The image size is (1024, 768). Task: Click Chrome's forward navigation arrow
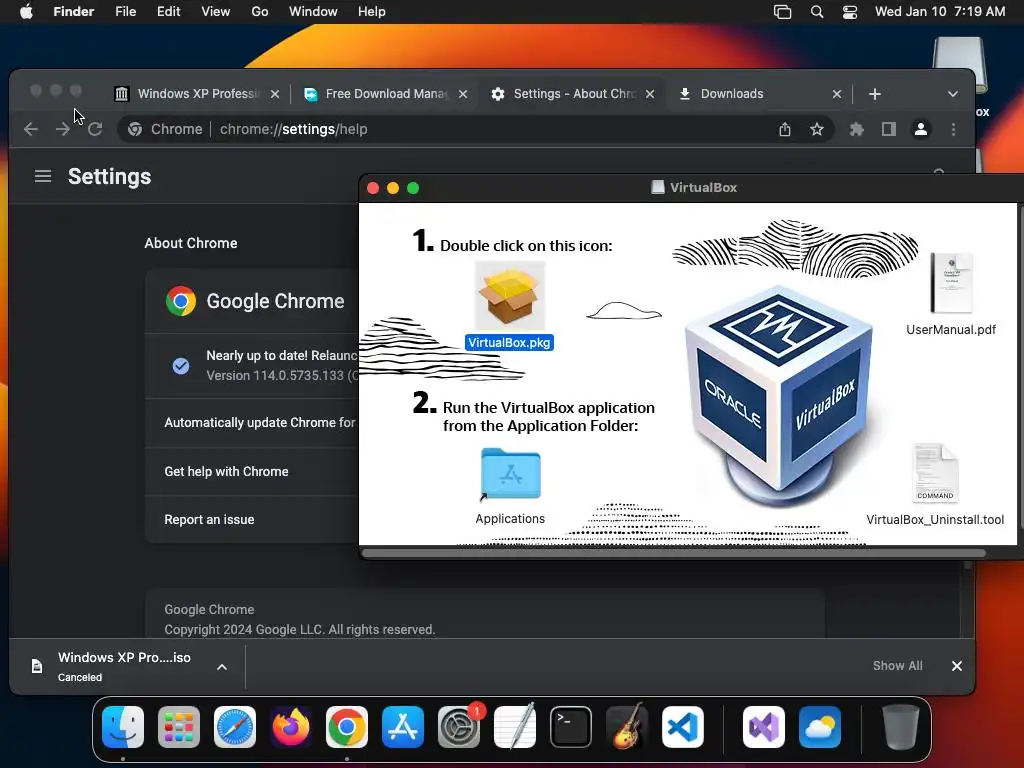pyautogui.click(x=63, y=129)
